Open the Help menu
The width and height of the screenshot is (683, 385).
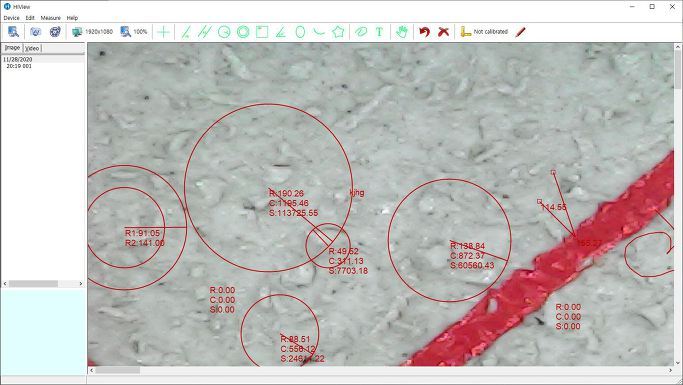(x=72, y=18)
